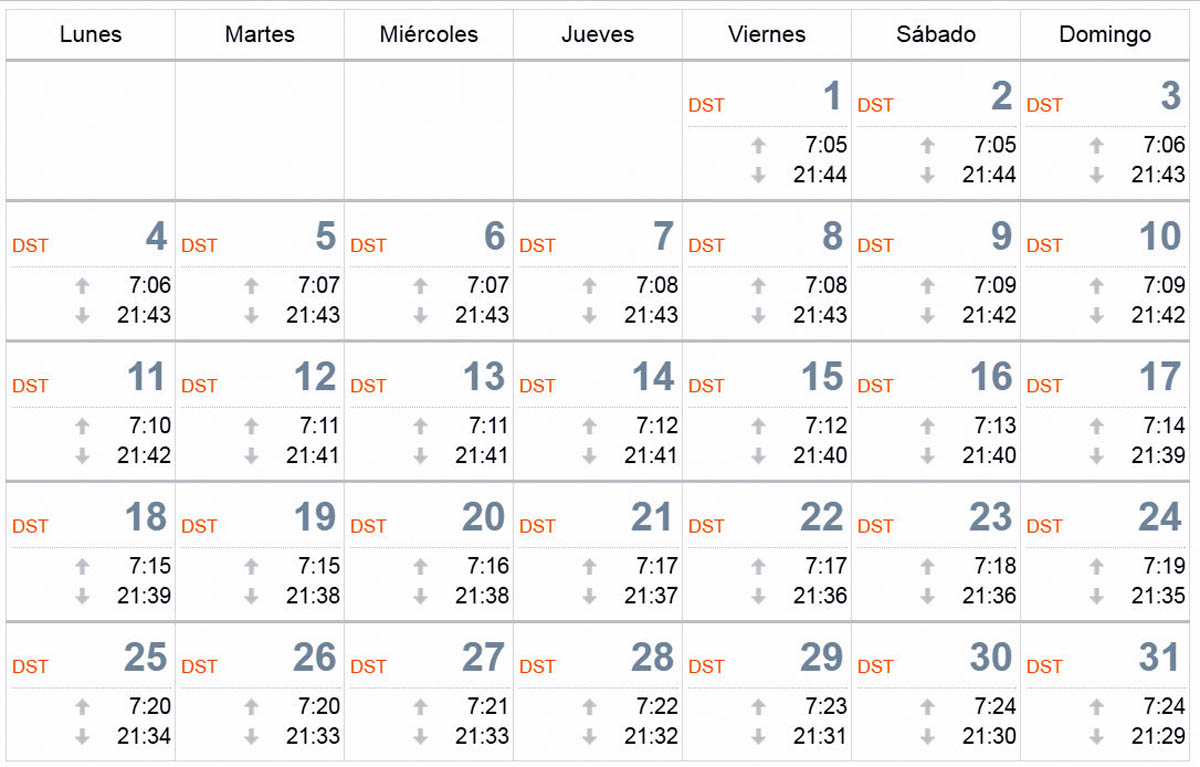Select the Domingo column header
The height and width of the screenshot is (767, 1200).
click(1105, 34)
